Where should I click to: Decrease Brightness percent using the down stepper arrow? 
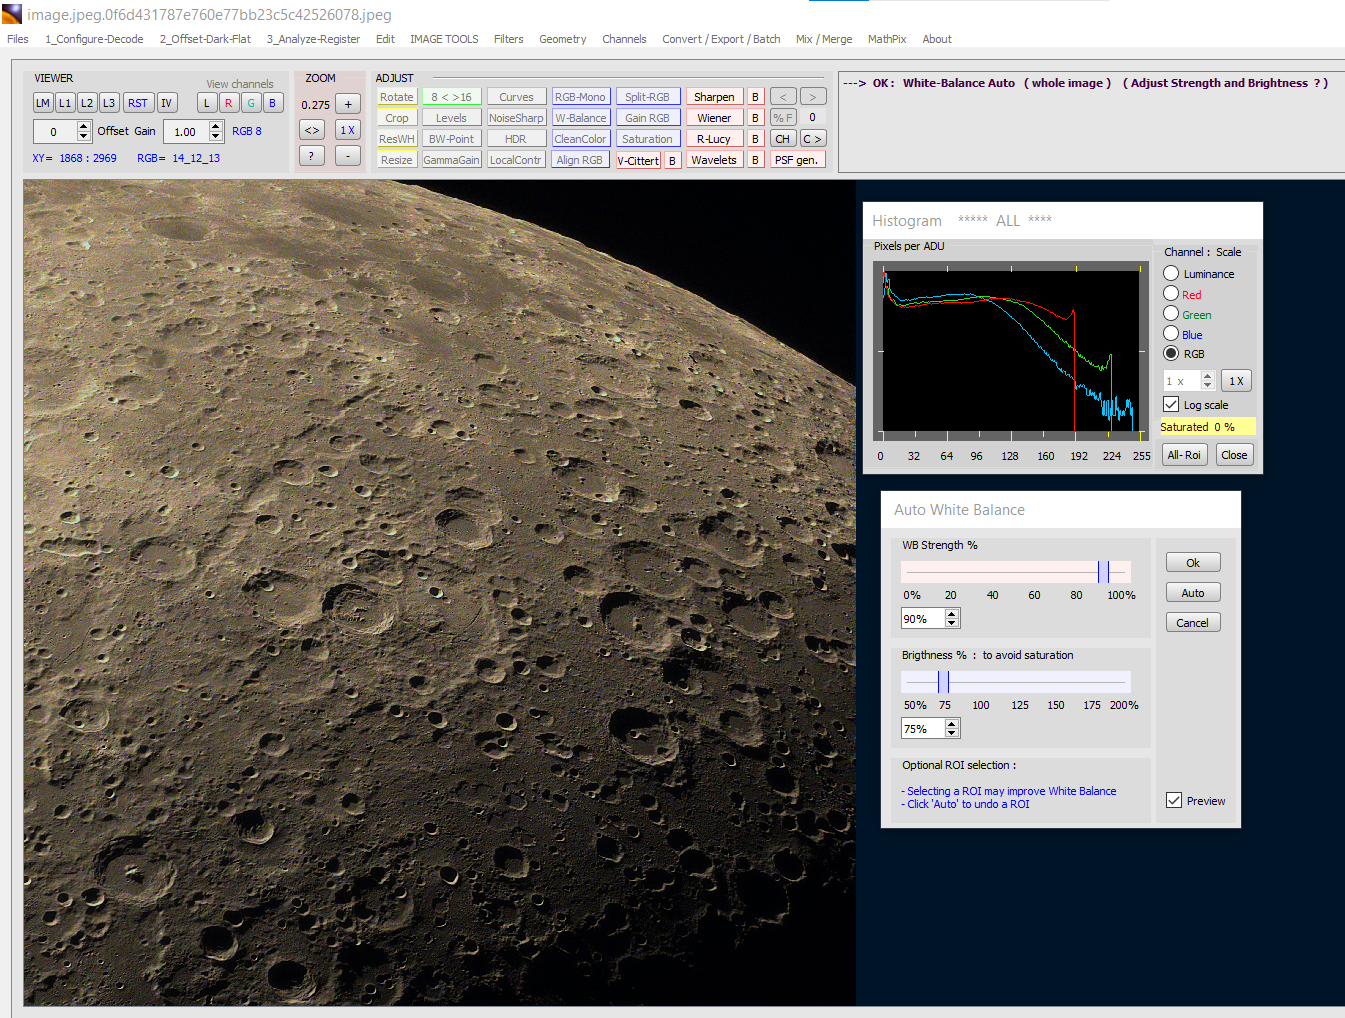(952, 734)
